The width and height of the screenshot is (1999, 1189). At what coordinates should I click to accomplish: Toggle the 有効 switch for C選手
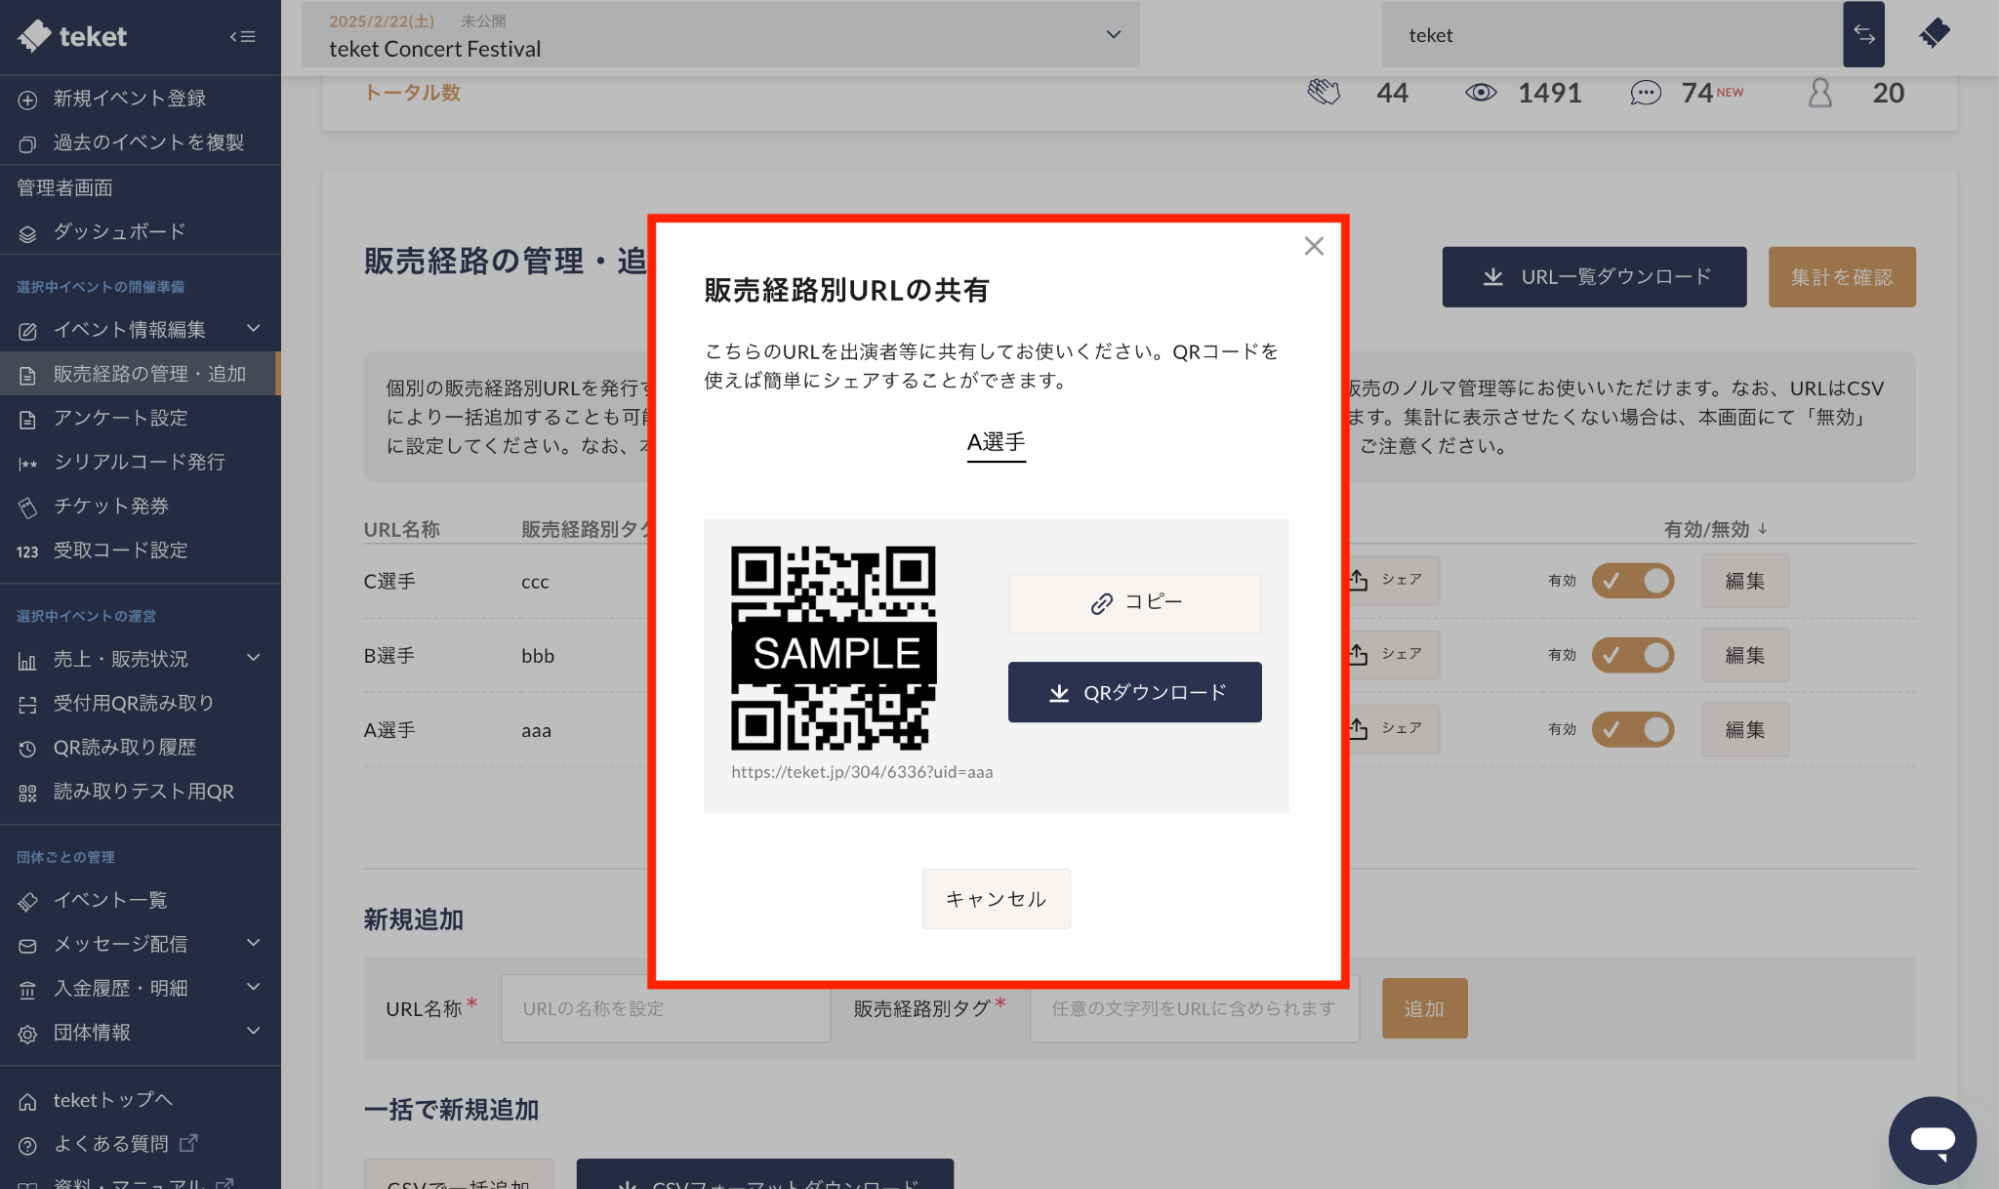tap(1632, 581)
